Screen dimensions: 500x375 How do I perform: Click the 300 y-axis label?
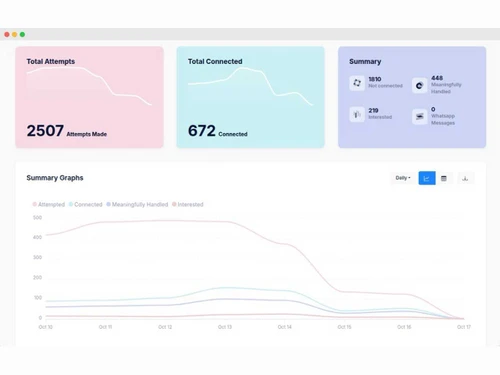(x=37, y=257)
